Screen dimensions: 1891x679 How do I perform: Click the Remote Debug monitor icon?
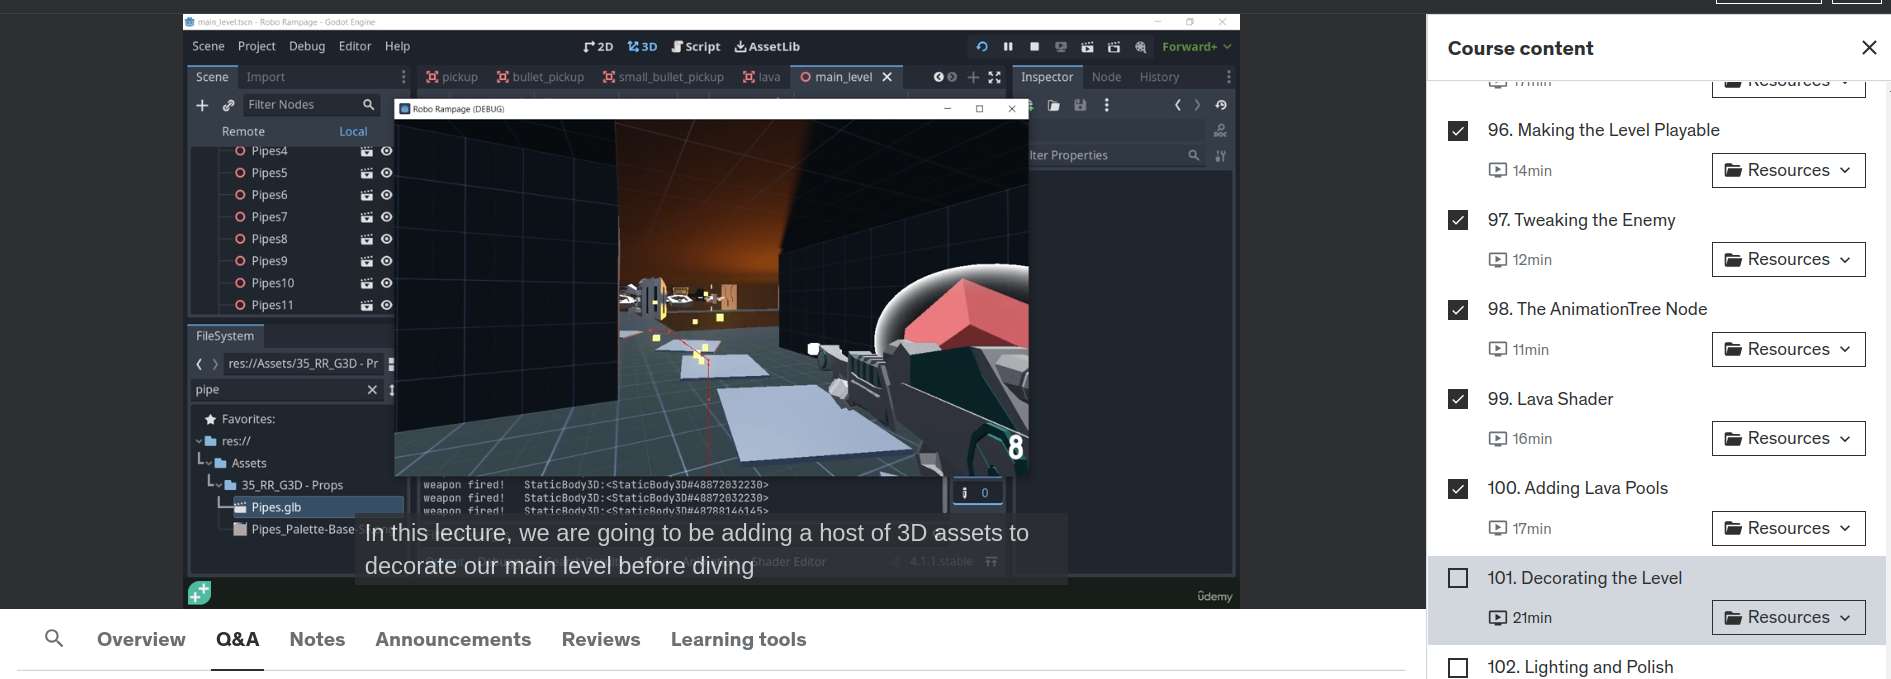click(x=1061, y=47)
